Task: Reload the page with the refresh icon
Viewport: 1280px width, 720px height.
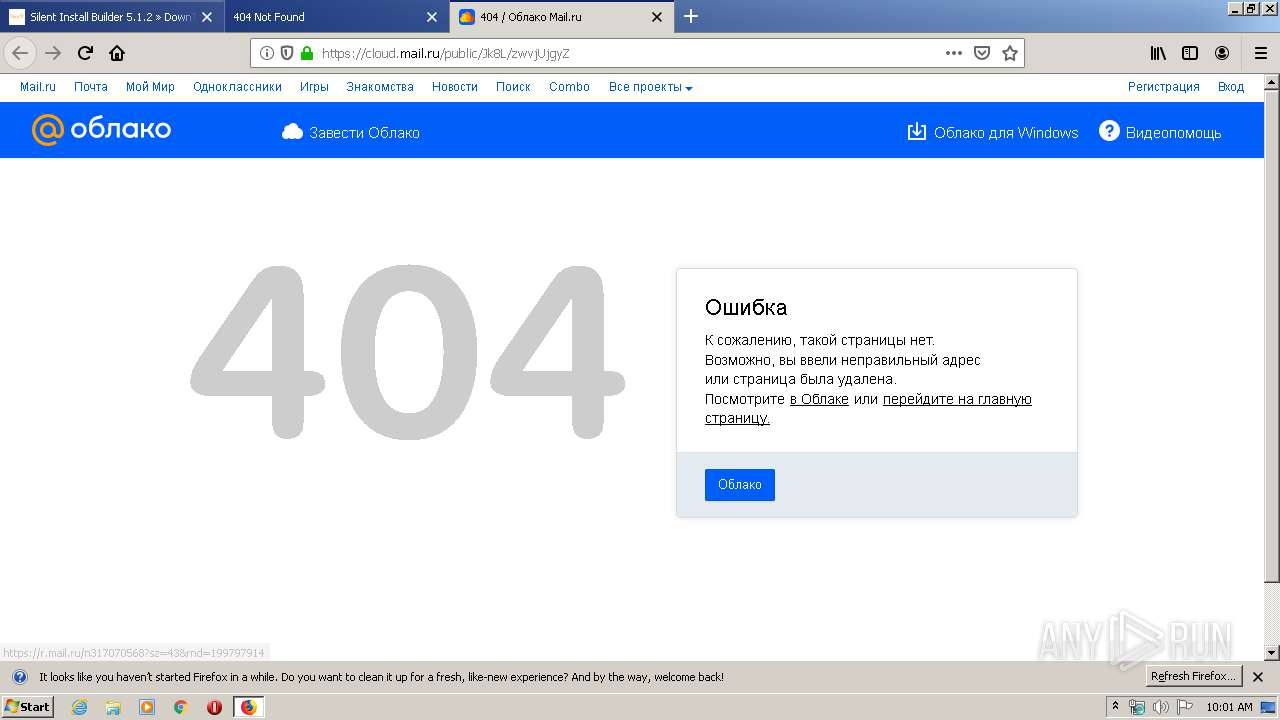Action: 86,53
